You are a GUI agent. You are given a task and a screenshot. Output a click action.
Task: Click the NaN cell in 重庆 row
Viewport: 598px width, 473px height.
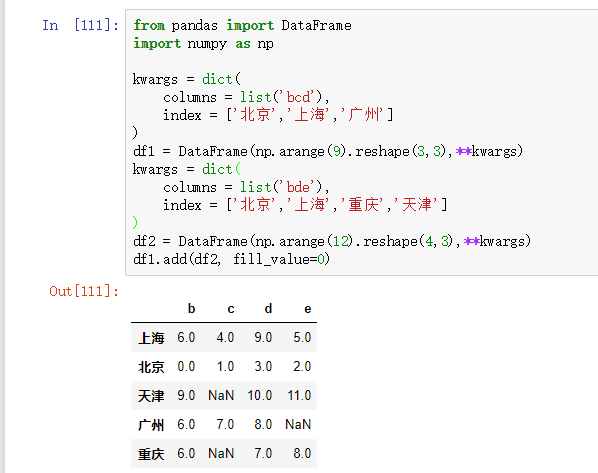221,454
